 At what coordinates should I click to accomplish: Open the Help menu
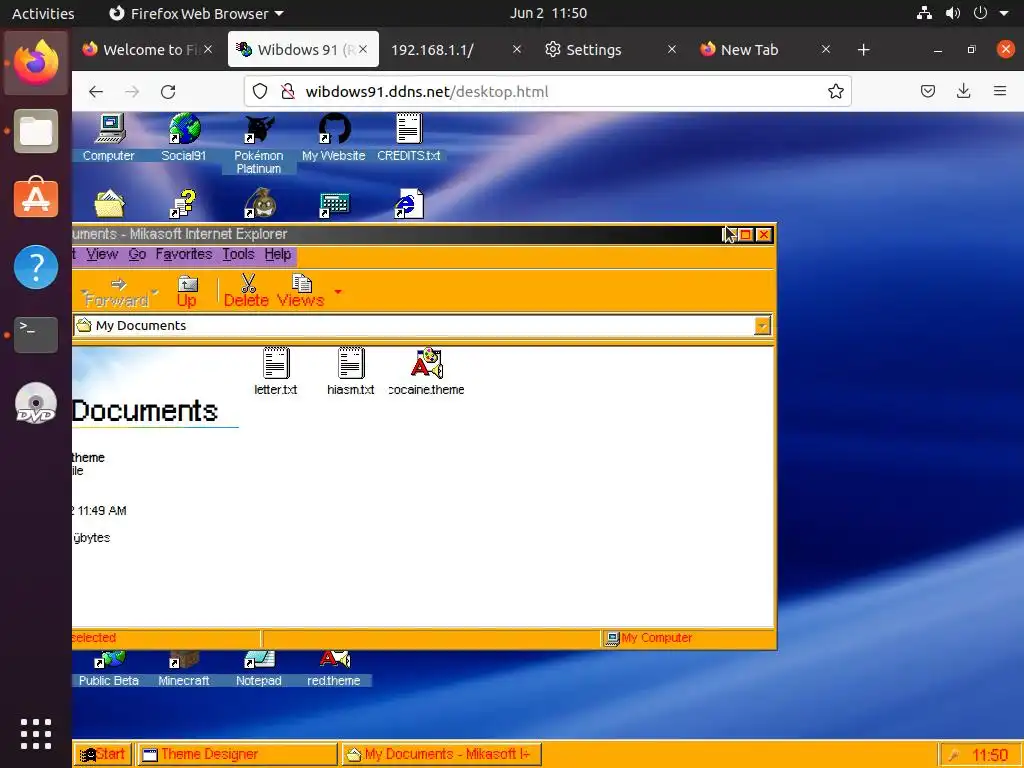click(278, 254)
